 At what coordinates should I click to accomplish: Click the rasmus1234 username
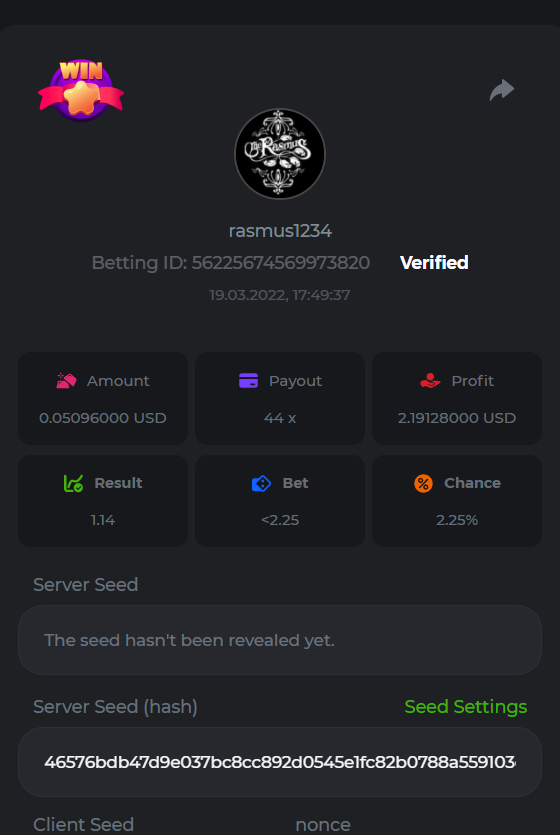click(280, 231)
